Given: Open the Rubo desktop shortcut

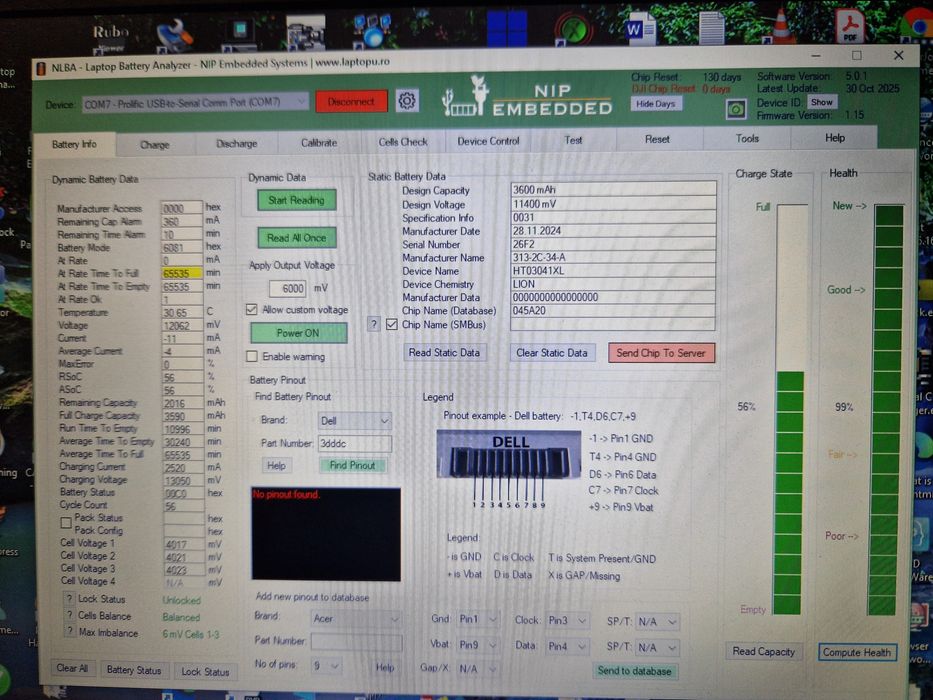Looking at the screenshot, I should coord(110,35).
